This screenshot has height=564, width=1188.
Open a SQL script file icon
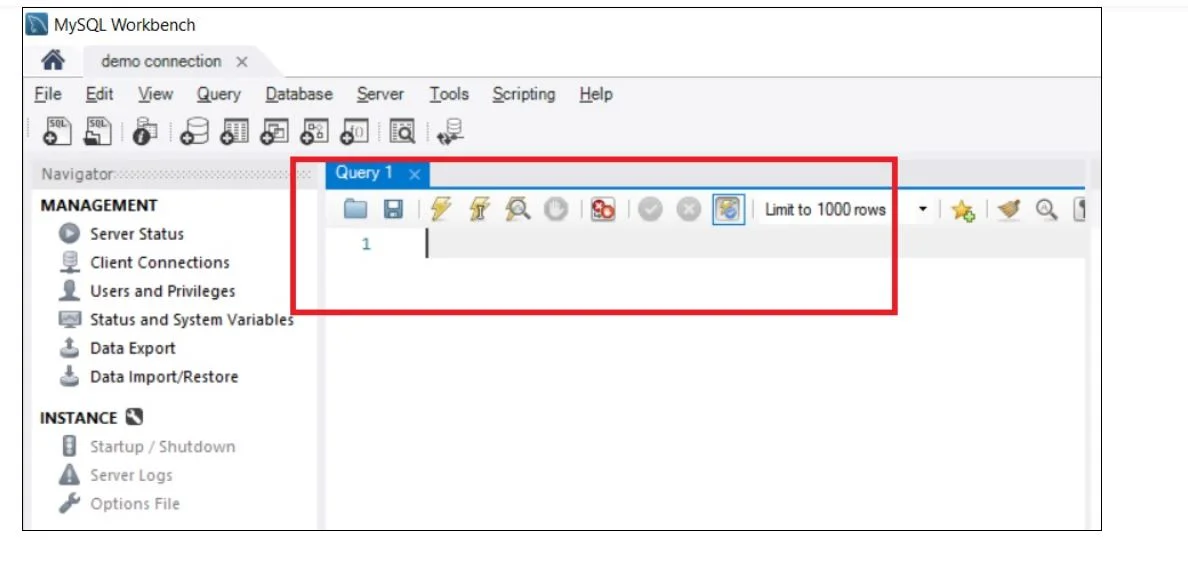pos(98,130)
